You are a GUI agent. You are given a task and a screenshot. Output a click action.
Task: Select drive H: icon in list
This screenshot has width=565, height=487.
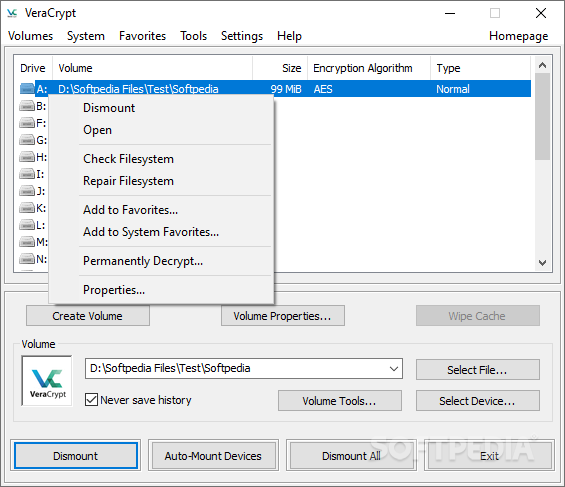click(x=27, y=157)
